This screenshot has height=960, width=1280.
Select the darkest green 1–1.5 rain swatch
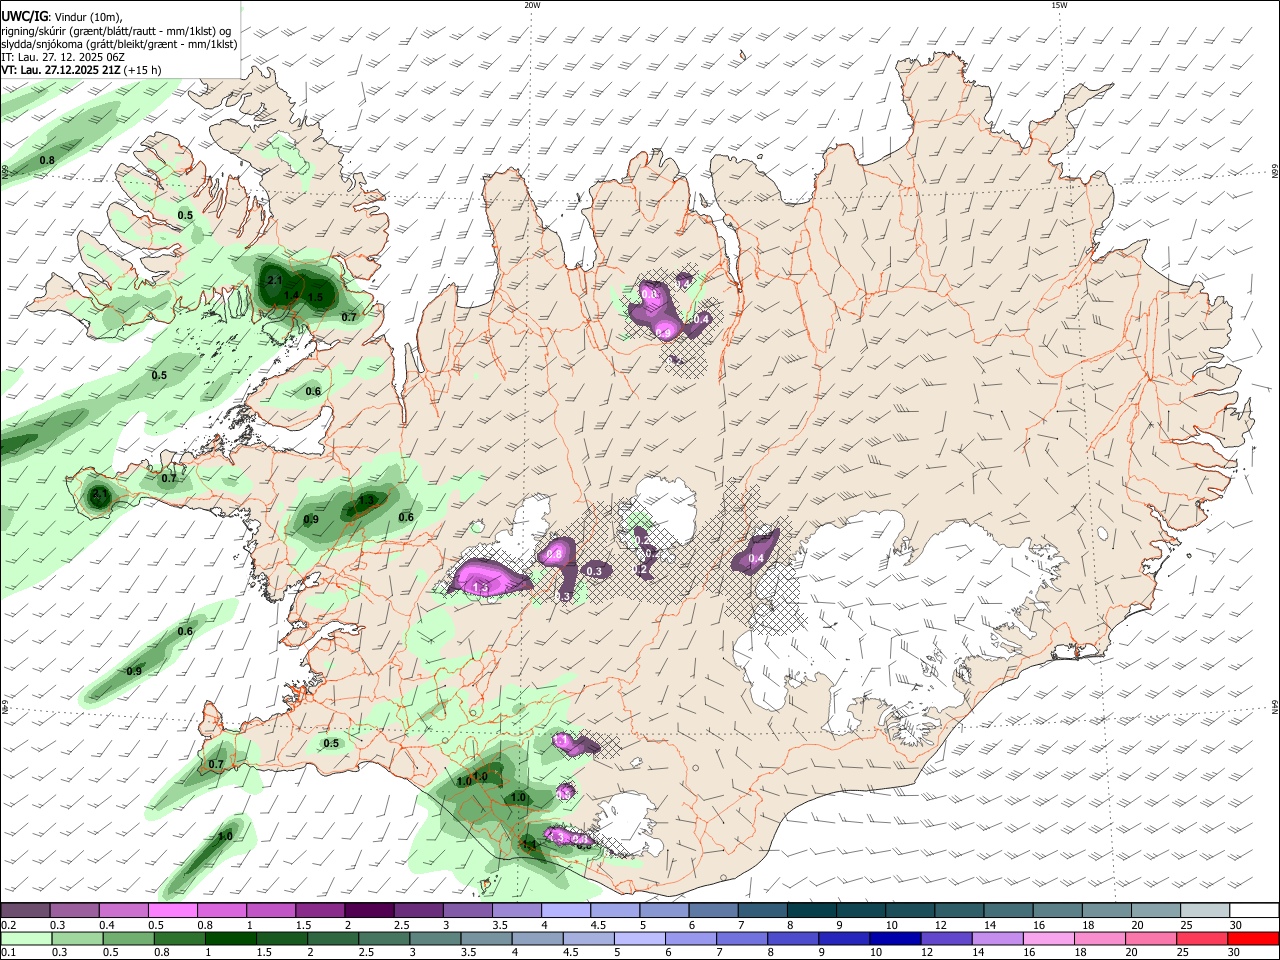[x=230, y=938]
